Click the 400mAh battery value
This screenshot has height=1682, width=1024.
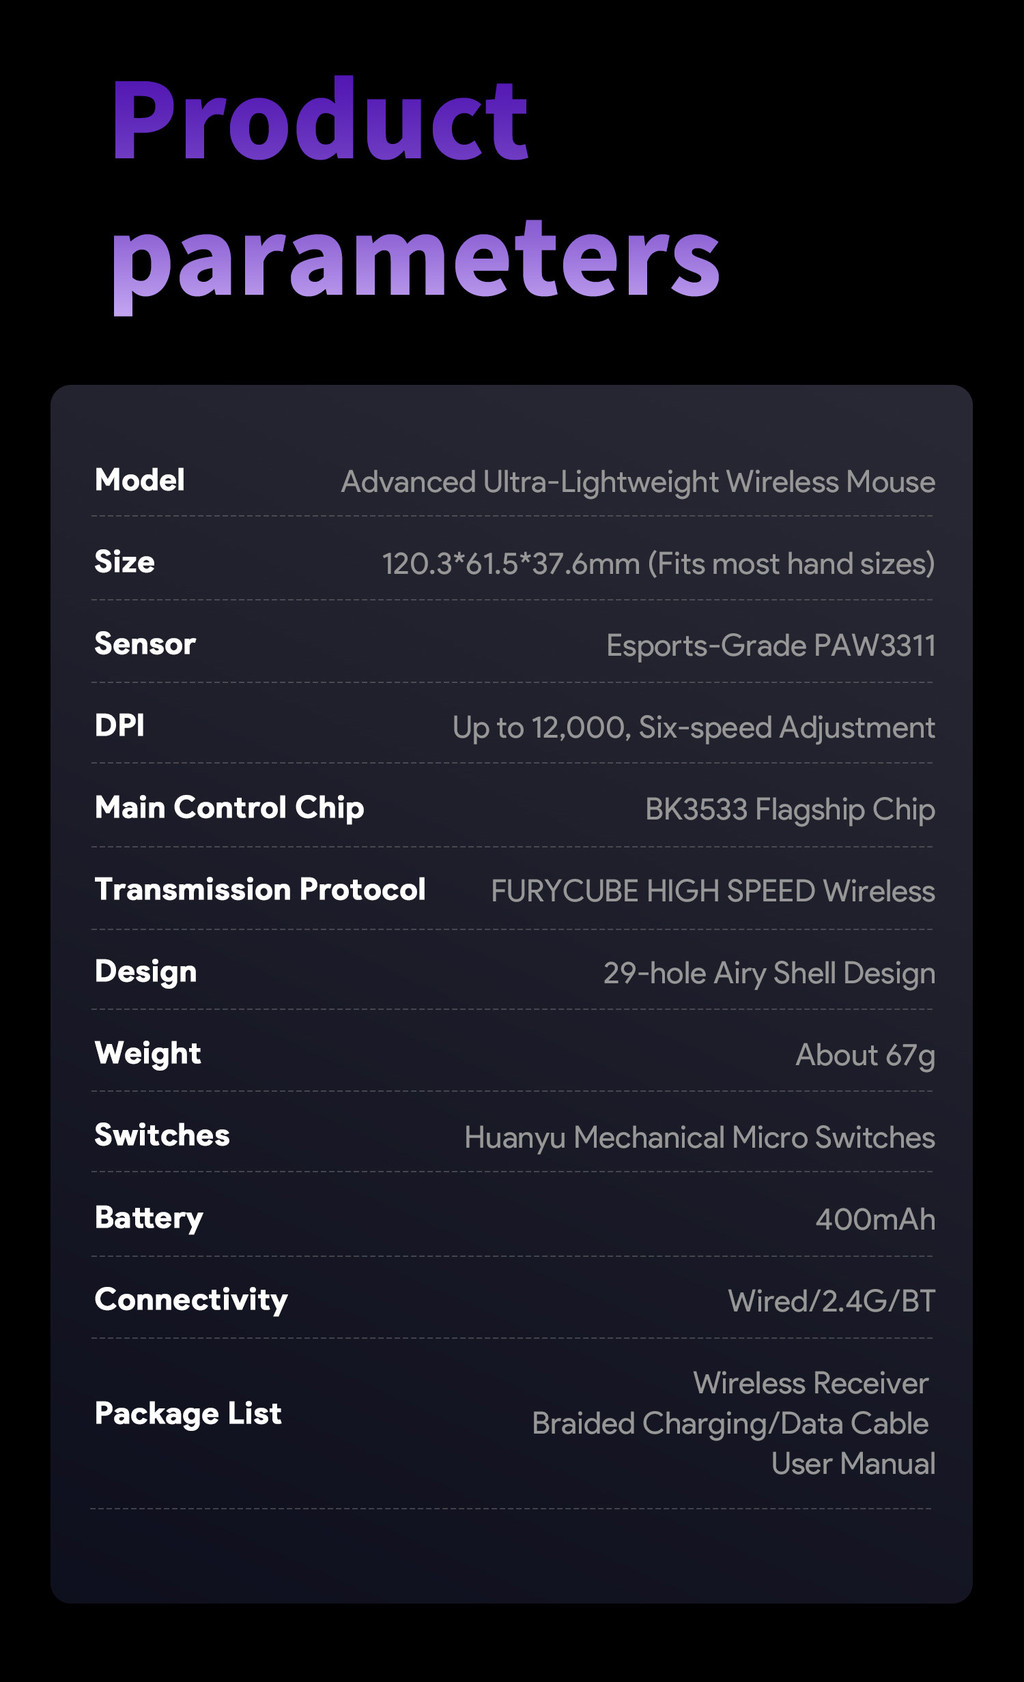pyautogui.click(x=875, y=1220)
